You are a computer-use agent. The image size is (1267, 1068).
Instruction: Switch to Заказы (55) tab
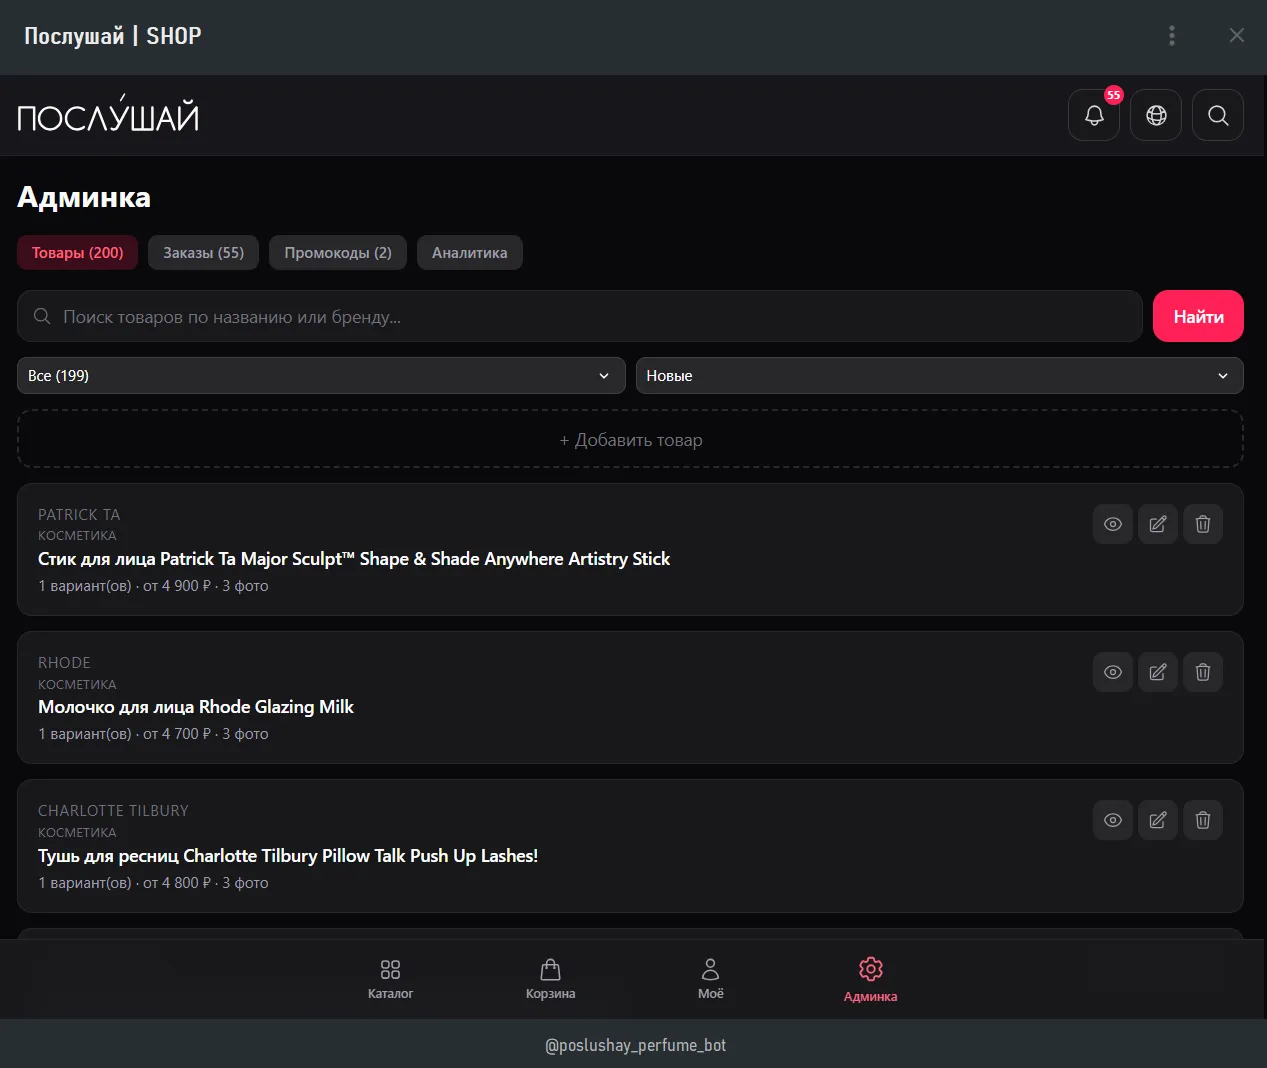pos(204,253)
